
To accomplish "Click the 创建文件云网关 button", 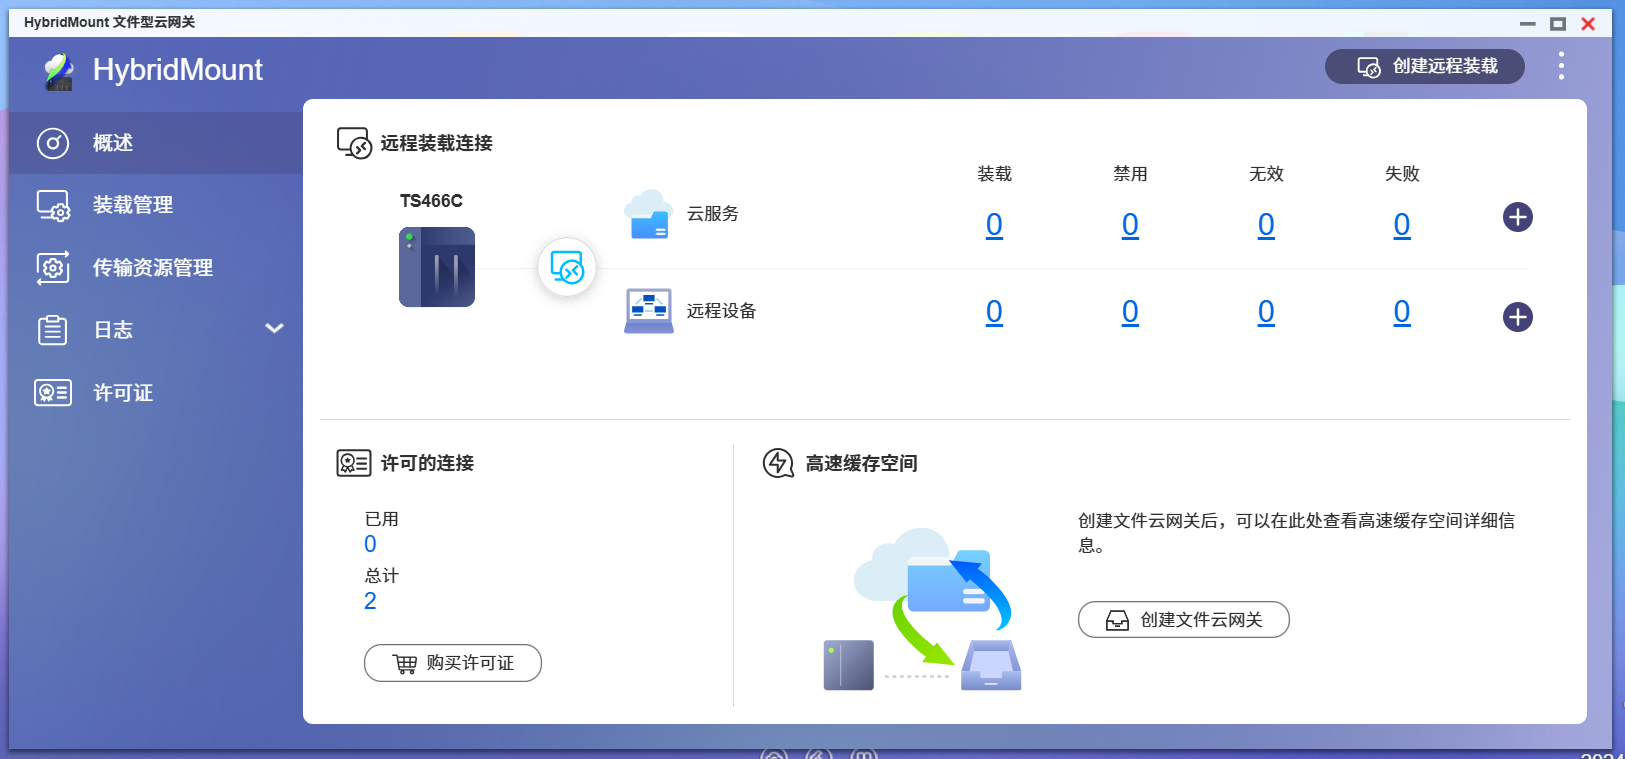I will (x=1184, y=620).
